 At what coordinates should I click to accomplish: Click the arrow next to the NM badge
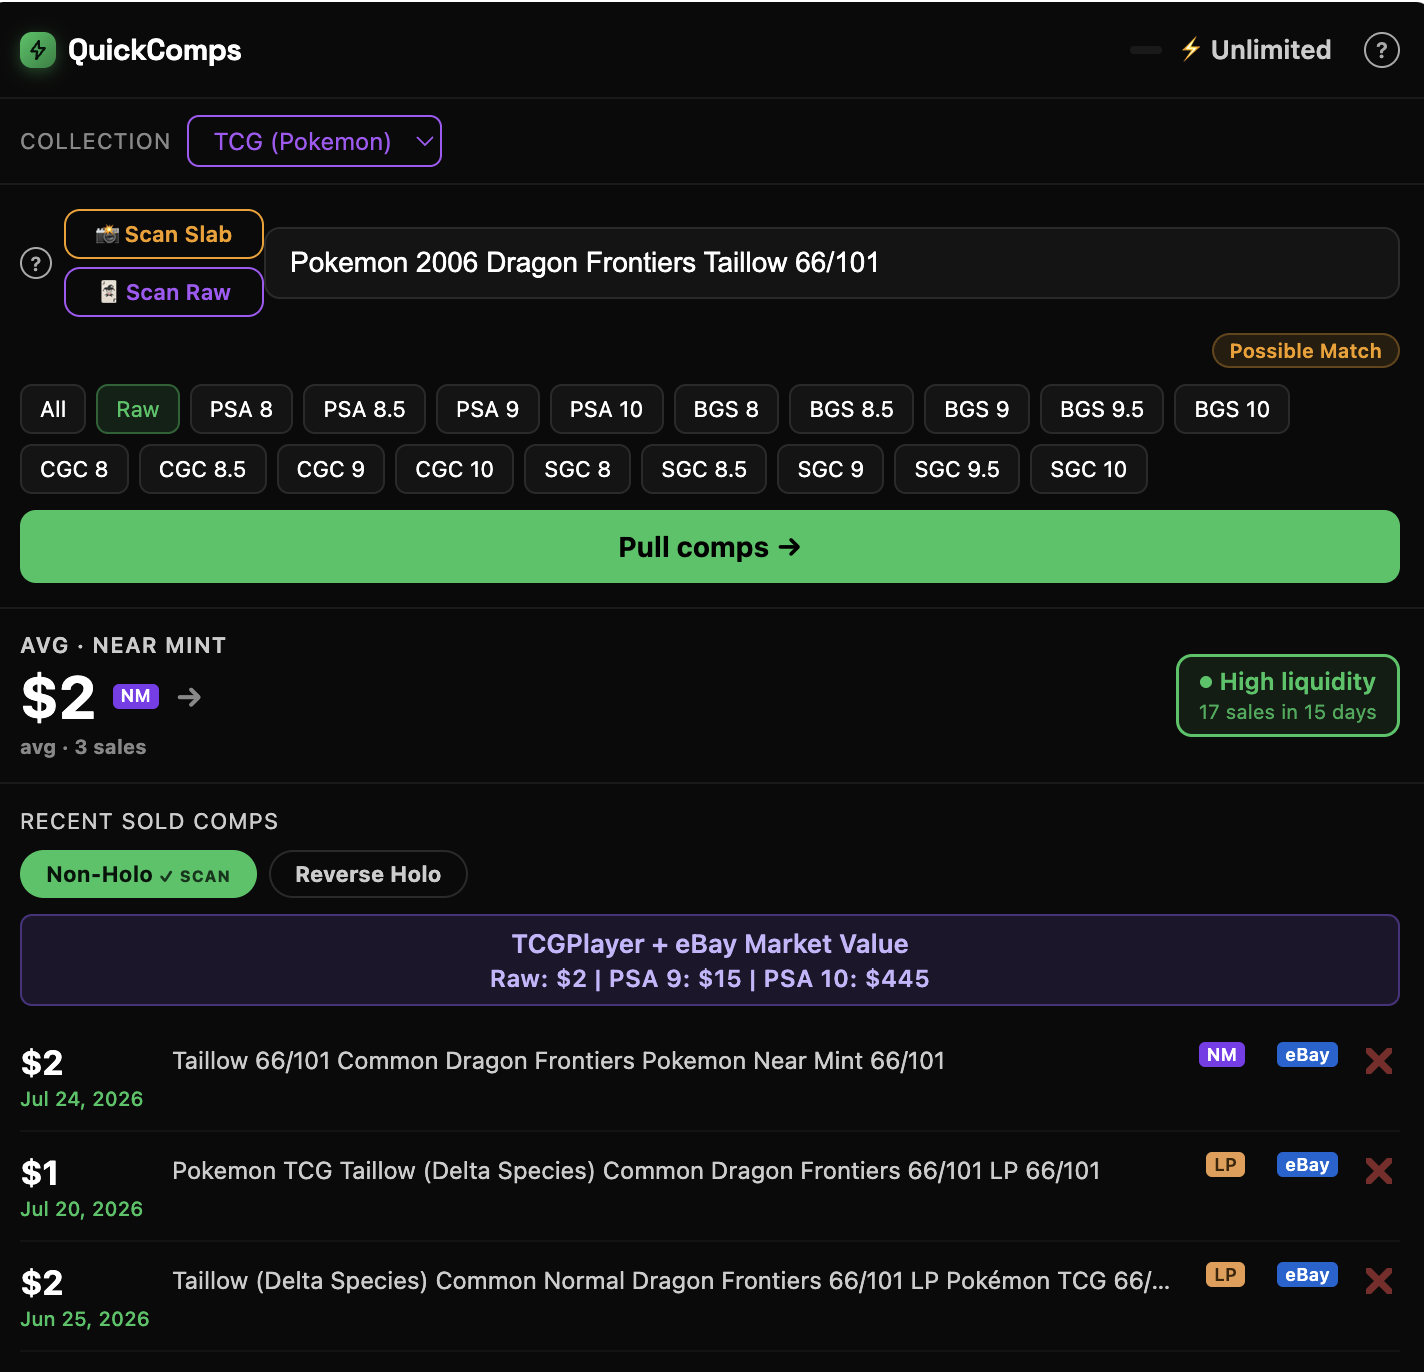pos(189,697)
